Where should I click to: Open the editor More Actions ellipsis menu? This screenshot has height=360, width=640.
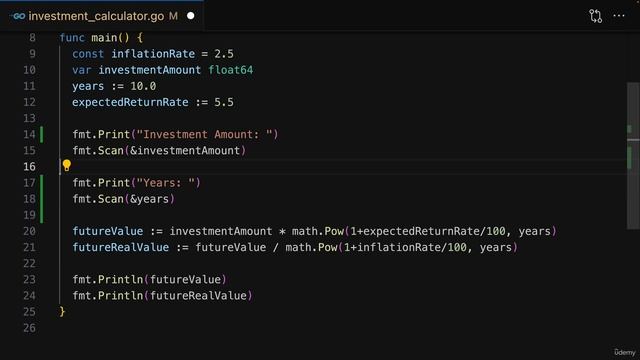coord(619,16)
